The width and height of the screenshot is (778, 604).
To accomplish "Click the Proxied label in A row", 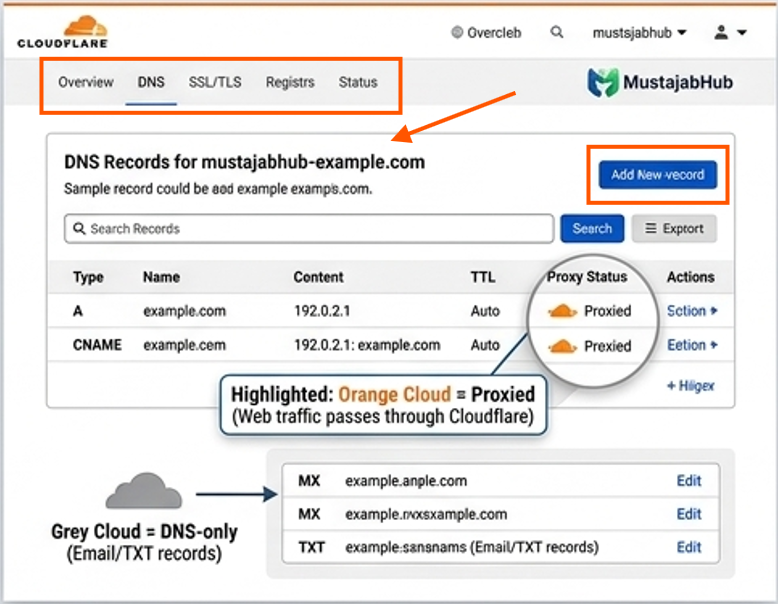I will point(607,311).
